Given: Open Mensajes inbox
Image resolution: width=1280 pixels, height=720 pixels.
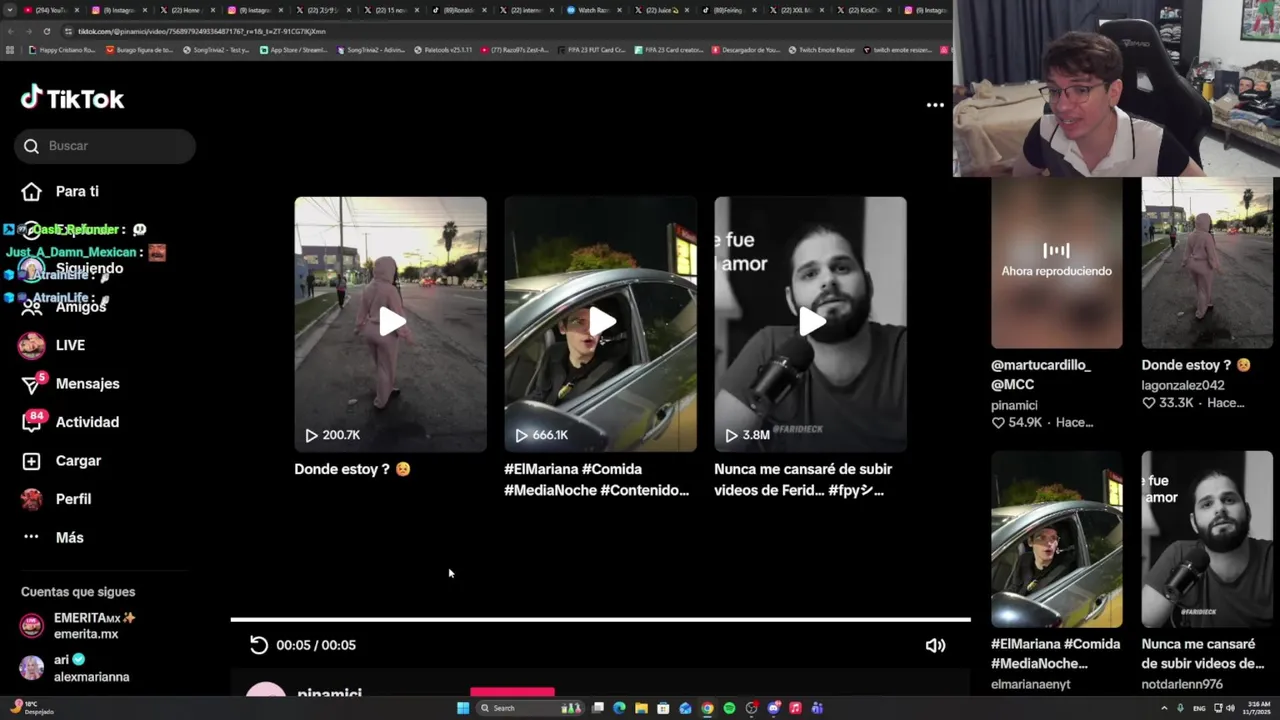Looking at the screenshot, I should 87,384.
